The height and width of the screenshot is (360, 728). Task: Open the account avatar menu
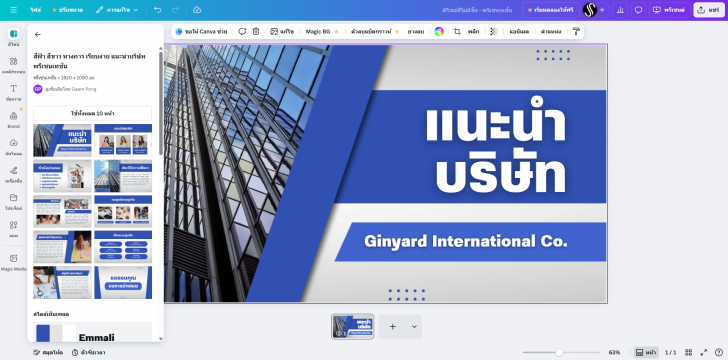click(x=590, y=10)
